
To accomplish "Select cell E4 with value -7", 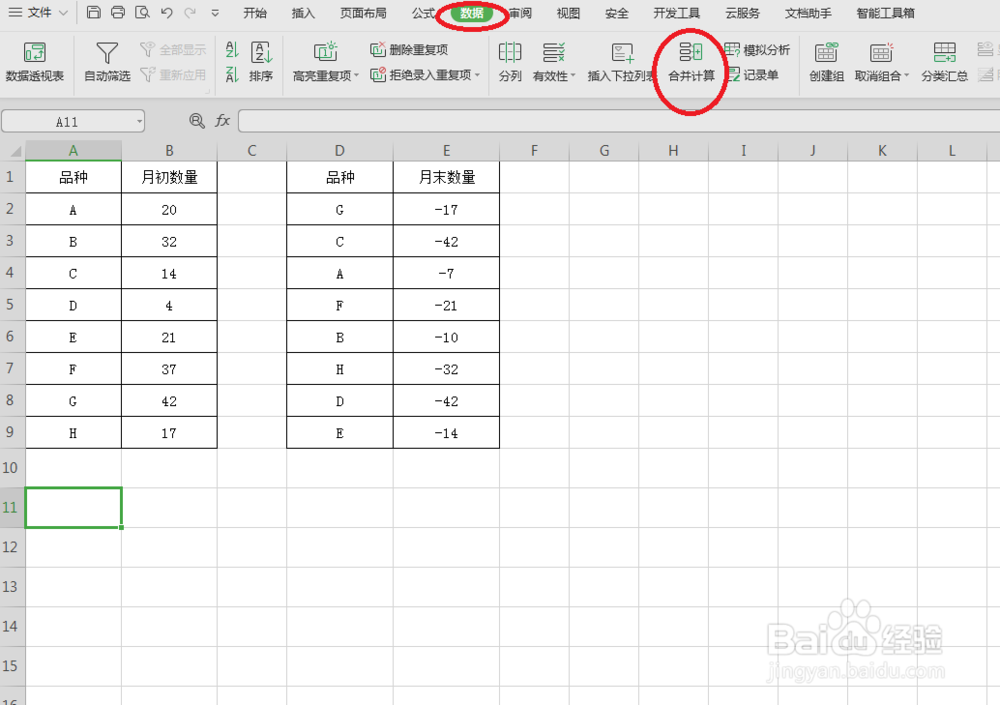I will click(446, 273).
